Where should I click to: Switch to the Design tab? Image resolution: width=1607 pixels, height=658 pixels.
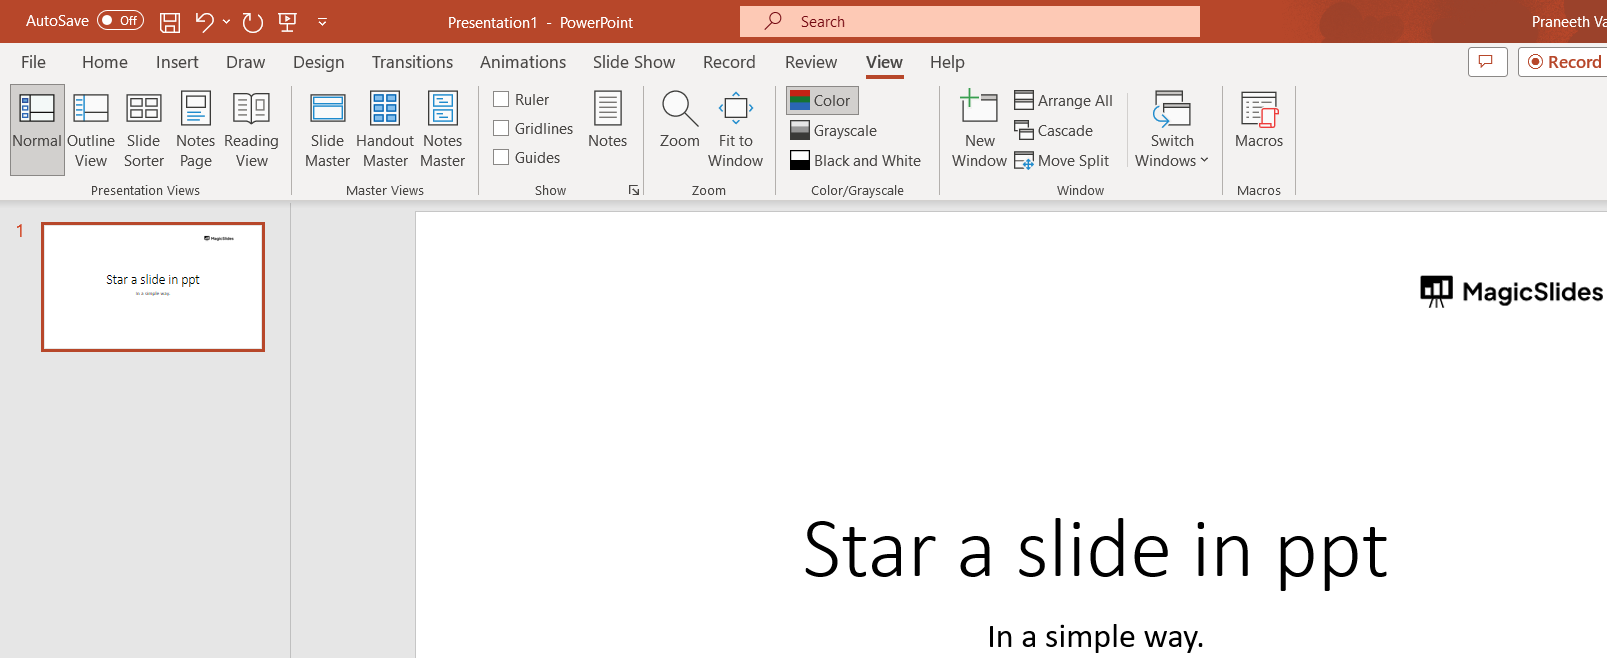[318, 62]
